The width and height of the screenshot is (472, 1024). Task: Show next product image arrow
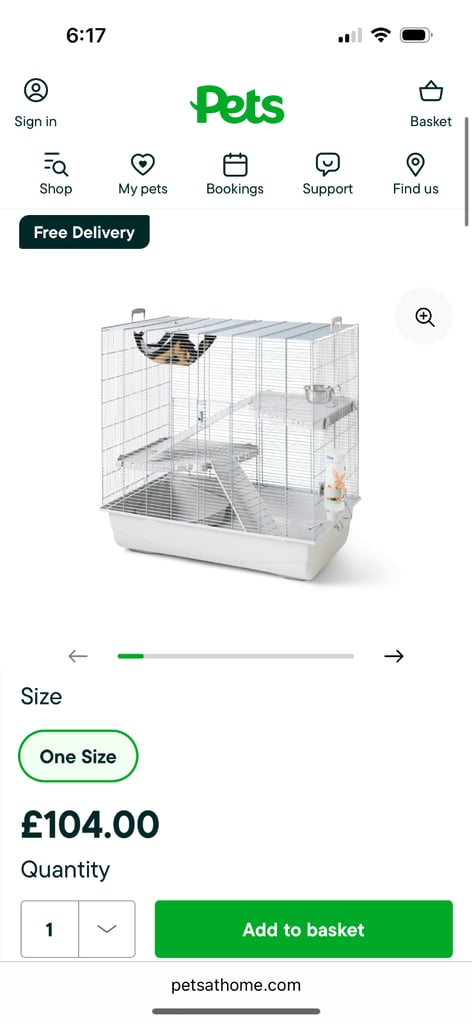pos(394,656)
